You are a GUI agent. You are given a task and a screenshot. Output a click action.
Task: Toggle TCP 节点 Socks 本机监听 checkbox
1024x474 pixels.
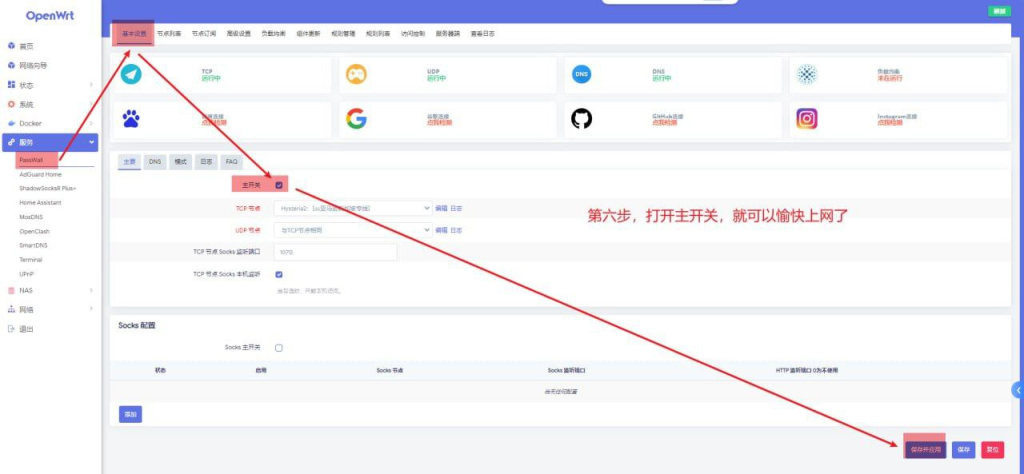pos(279,275)
